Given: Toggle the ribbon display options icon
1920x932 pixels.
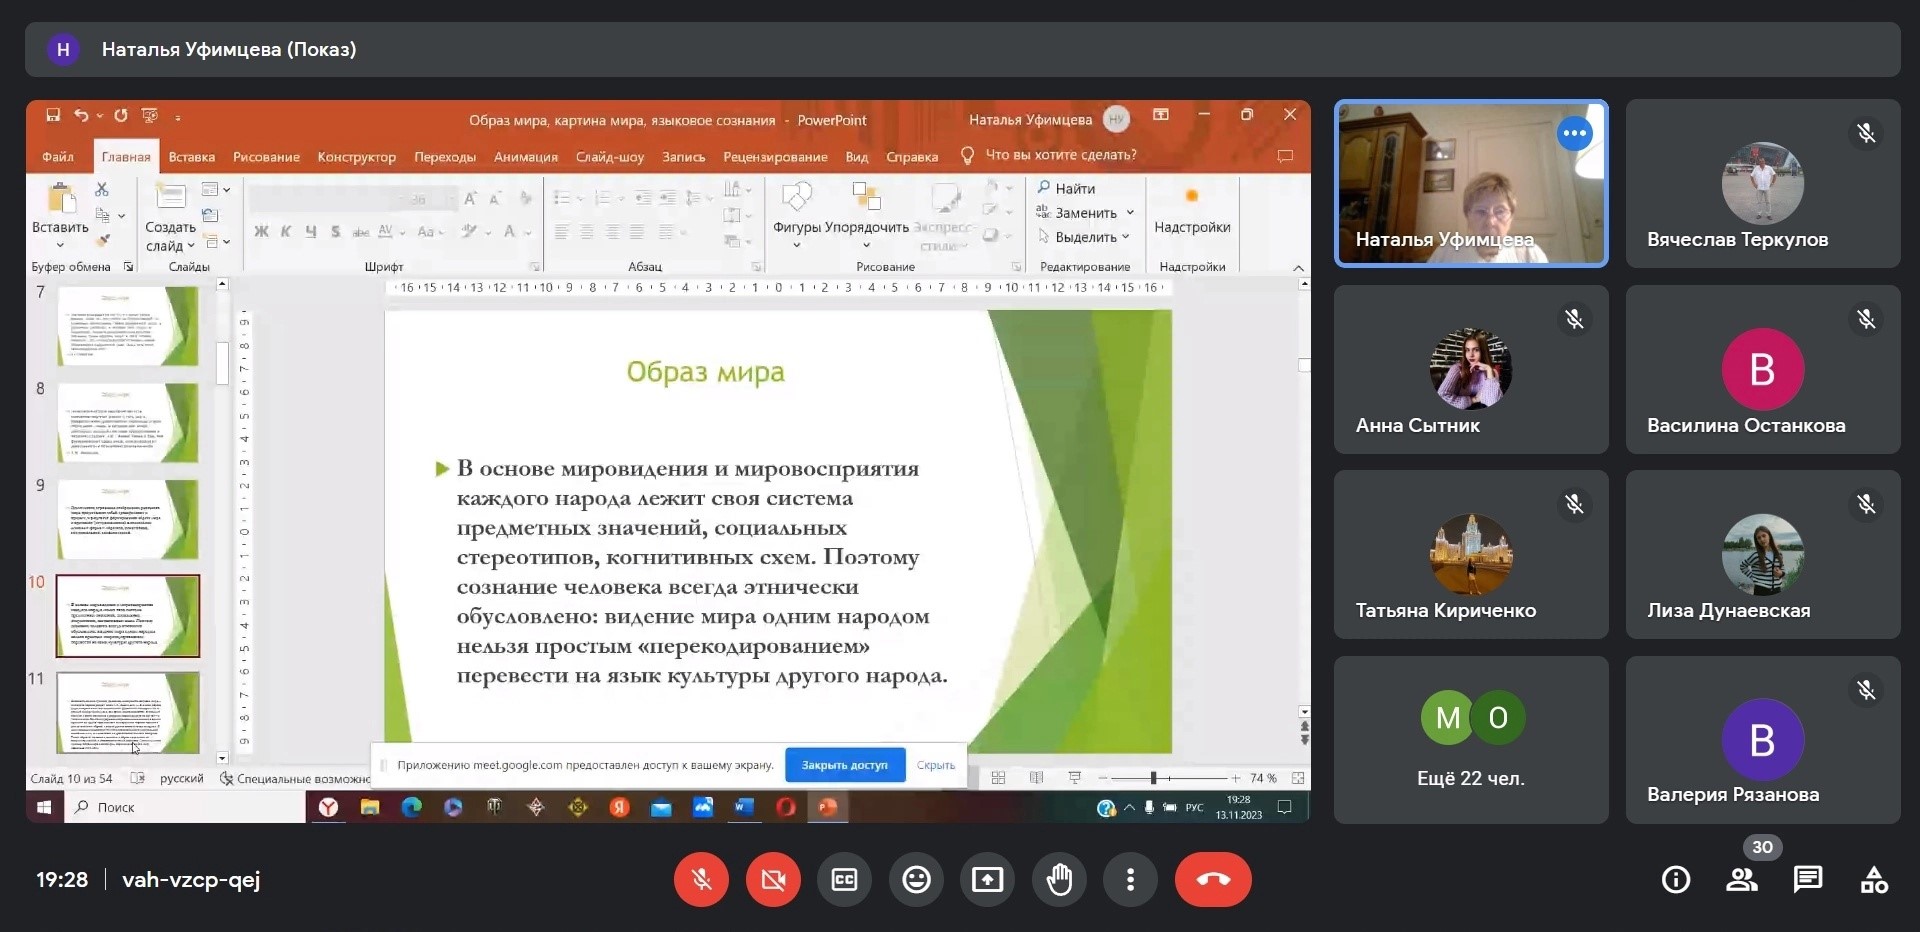Looking at the screenshot, I should pos(1161,115).
